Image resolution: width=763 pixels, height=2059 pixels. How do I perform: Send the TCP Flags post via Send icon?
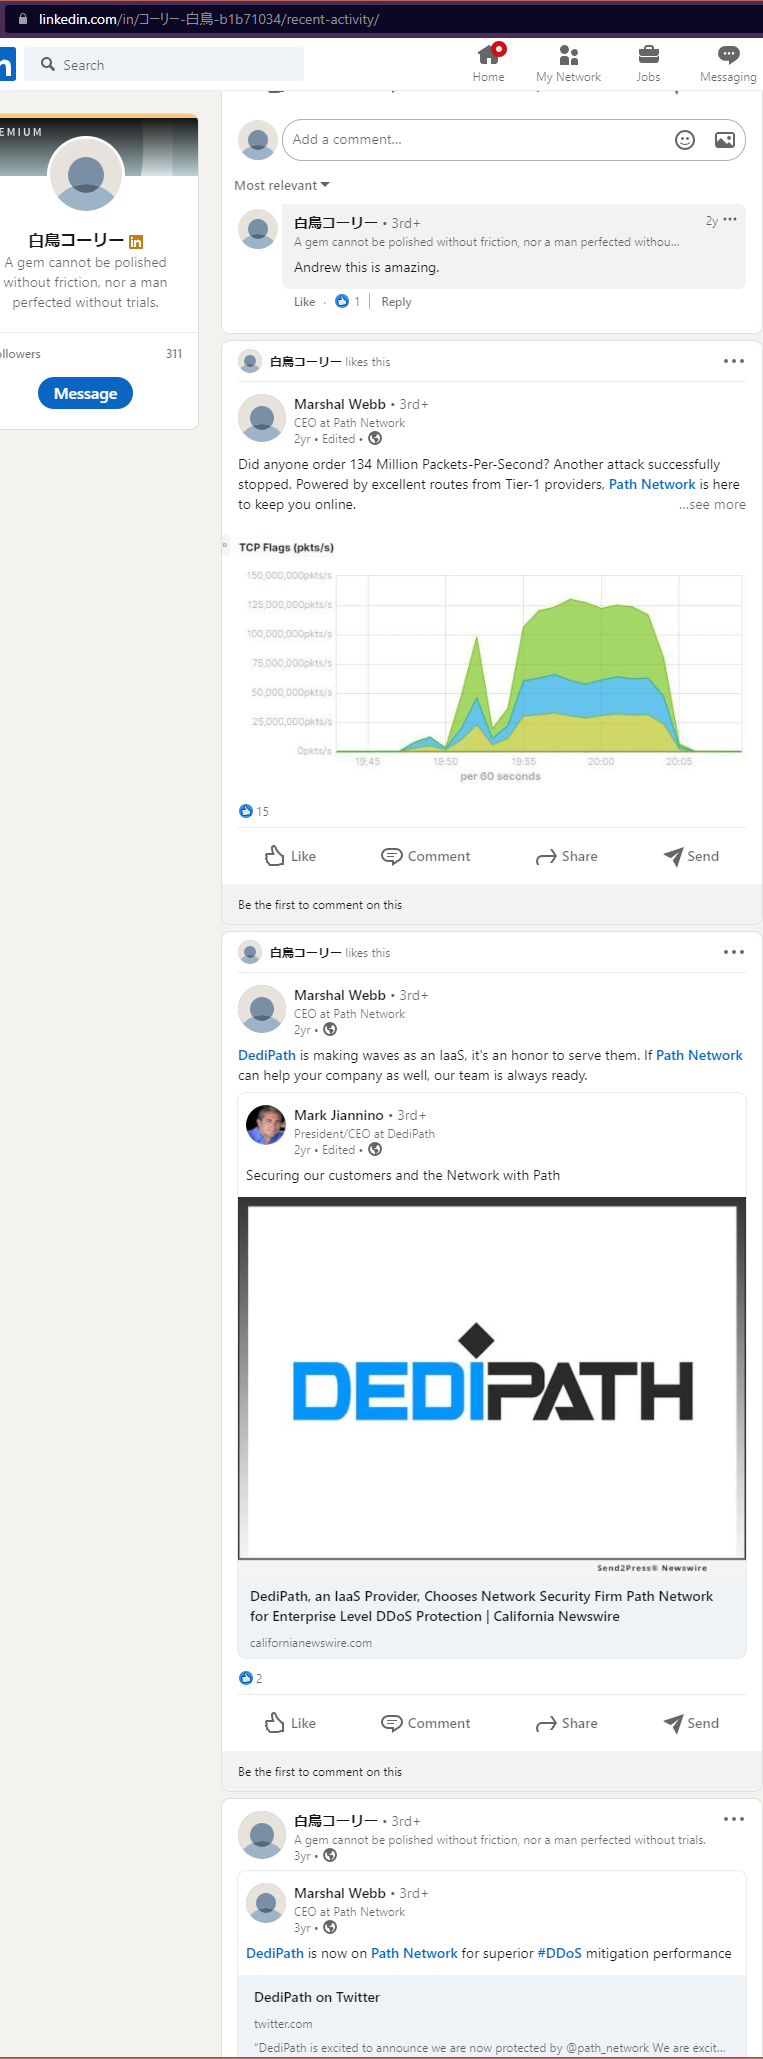(x=691, y=856)
